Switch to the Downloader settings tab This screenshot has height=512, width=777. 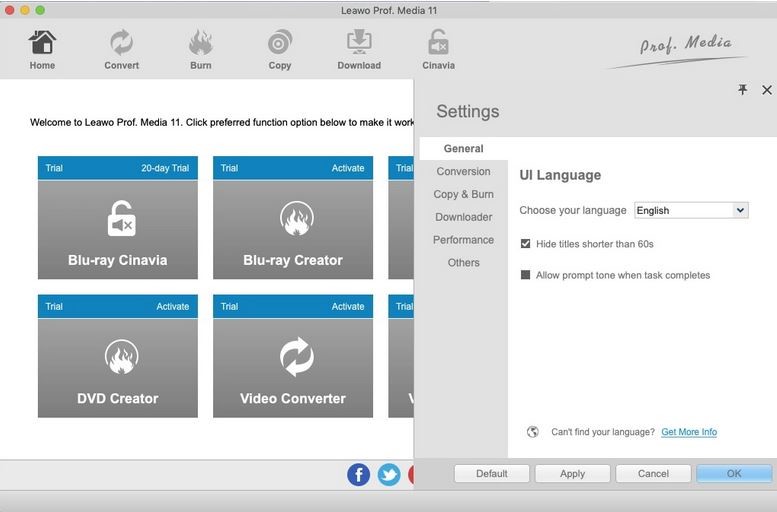coord(463,217)
